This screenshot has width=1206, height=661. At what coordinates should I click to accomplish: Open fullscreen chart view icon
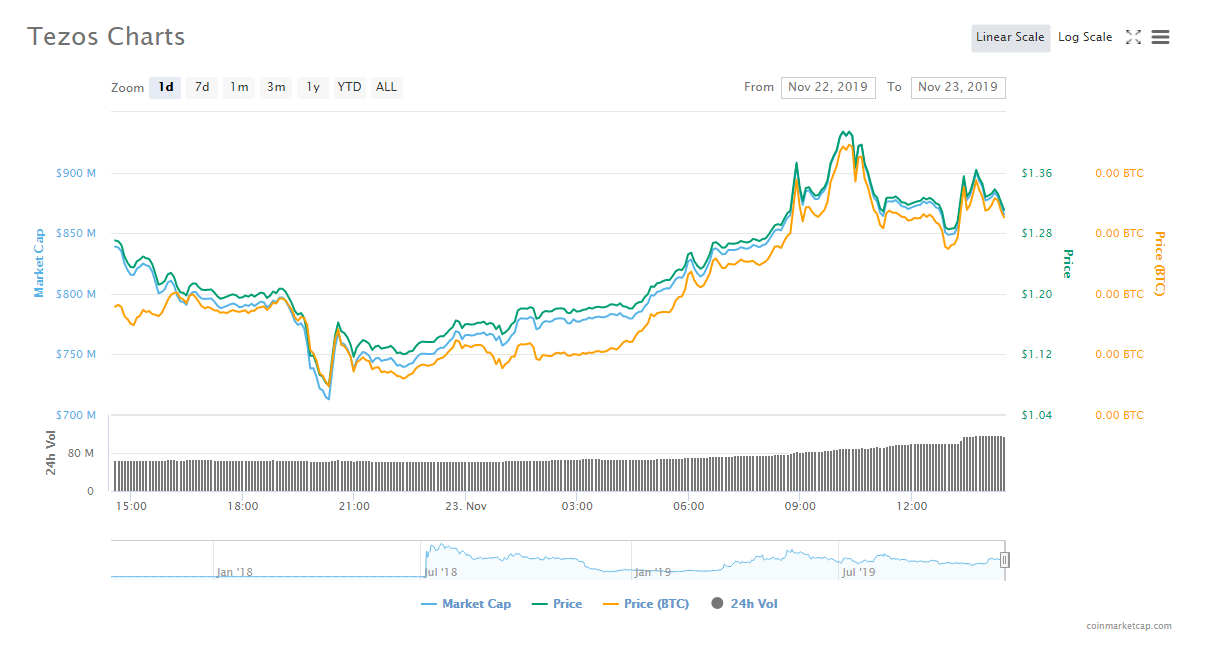click(1133, 37)
